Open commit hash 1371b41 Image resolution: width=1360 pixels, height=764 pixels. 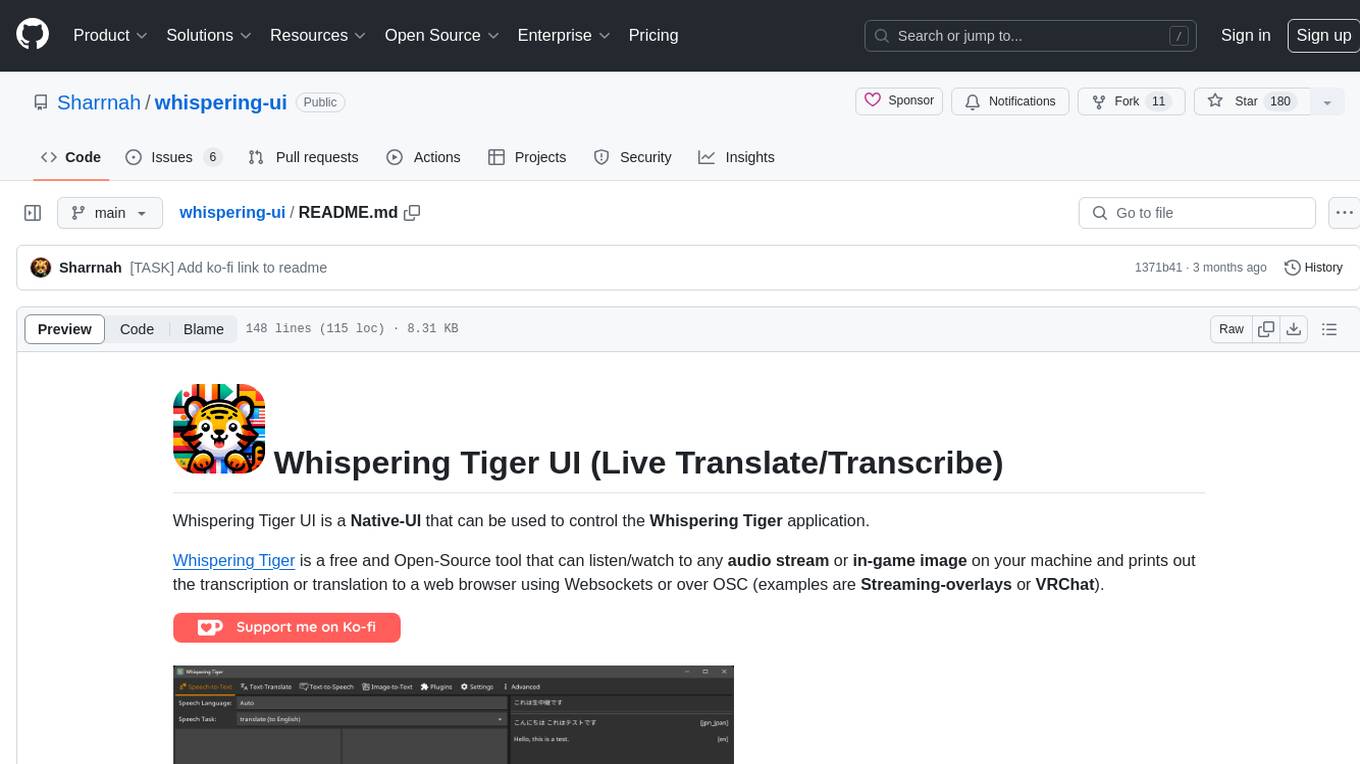coord(1158,268)
